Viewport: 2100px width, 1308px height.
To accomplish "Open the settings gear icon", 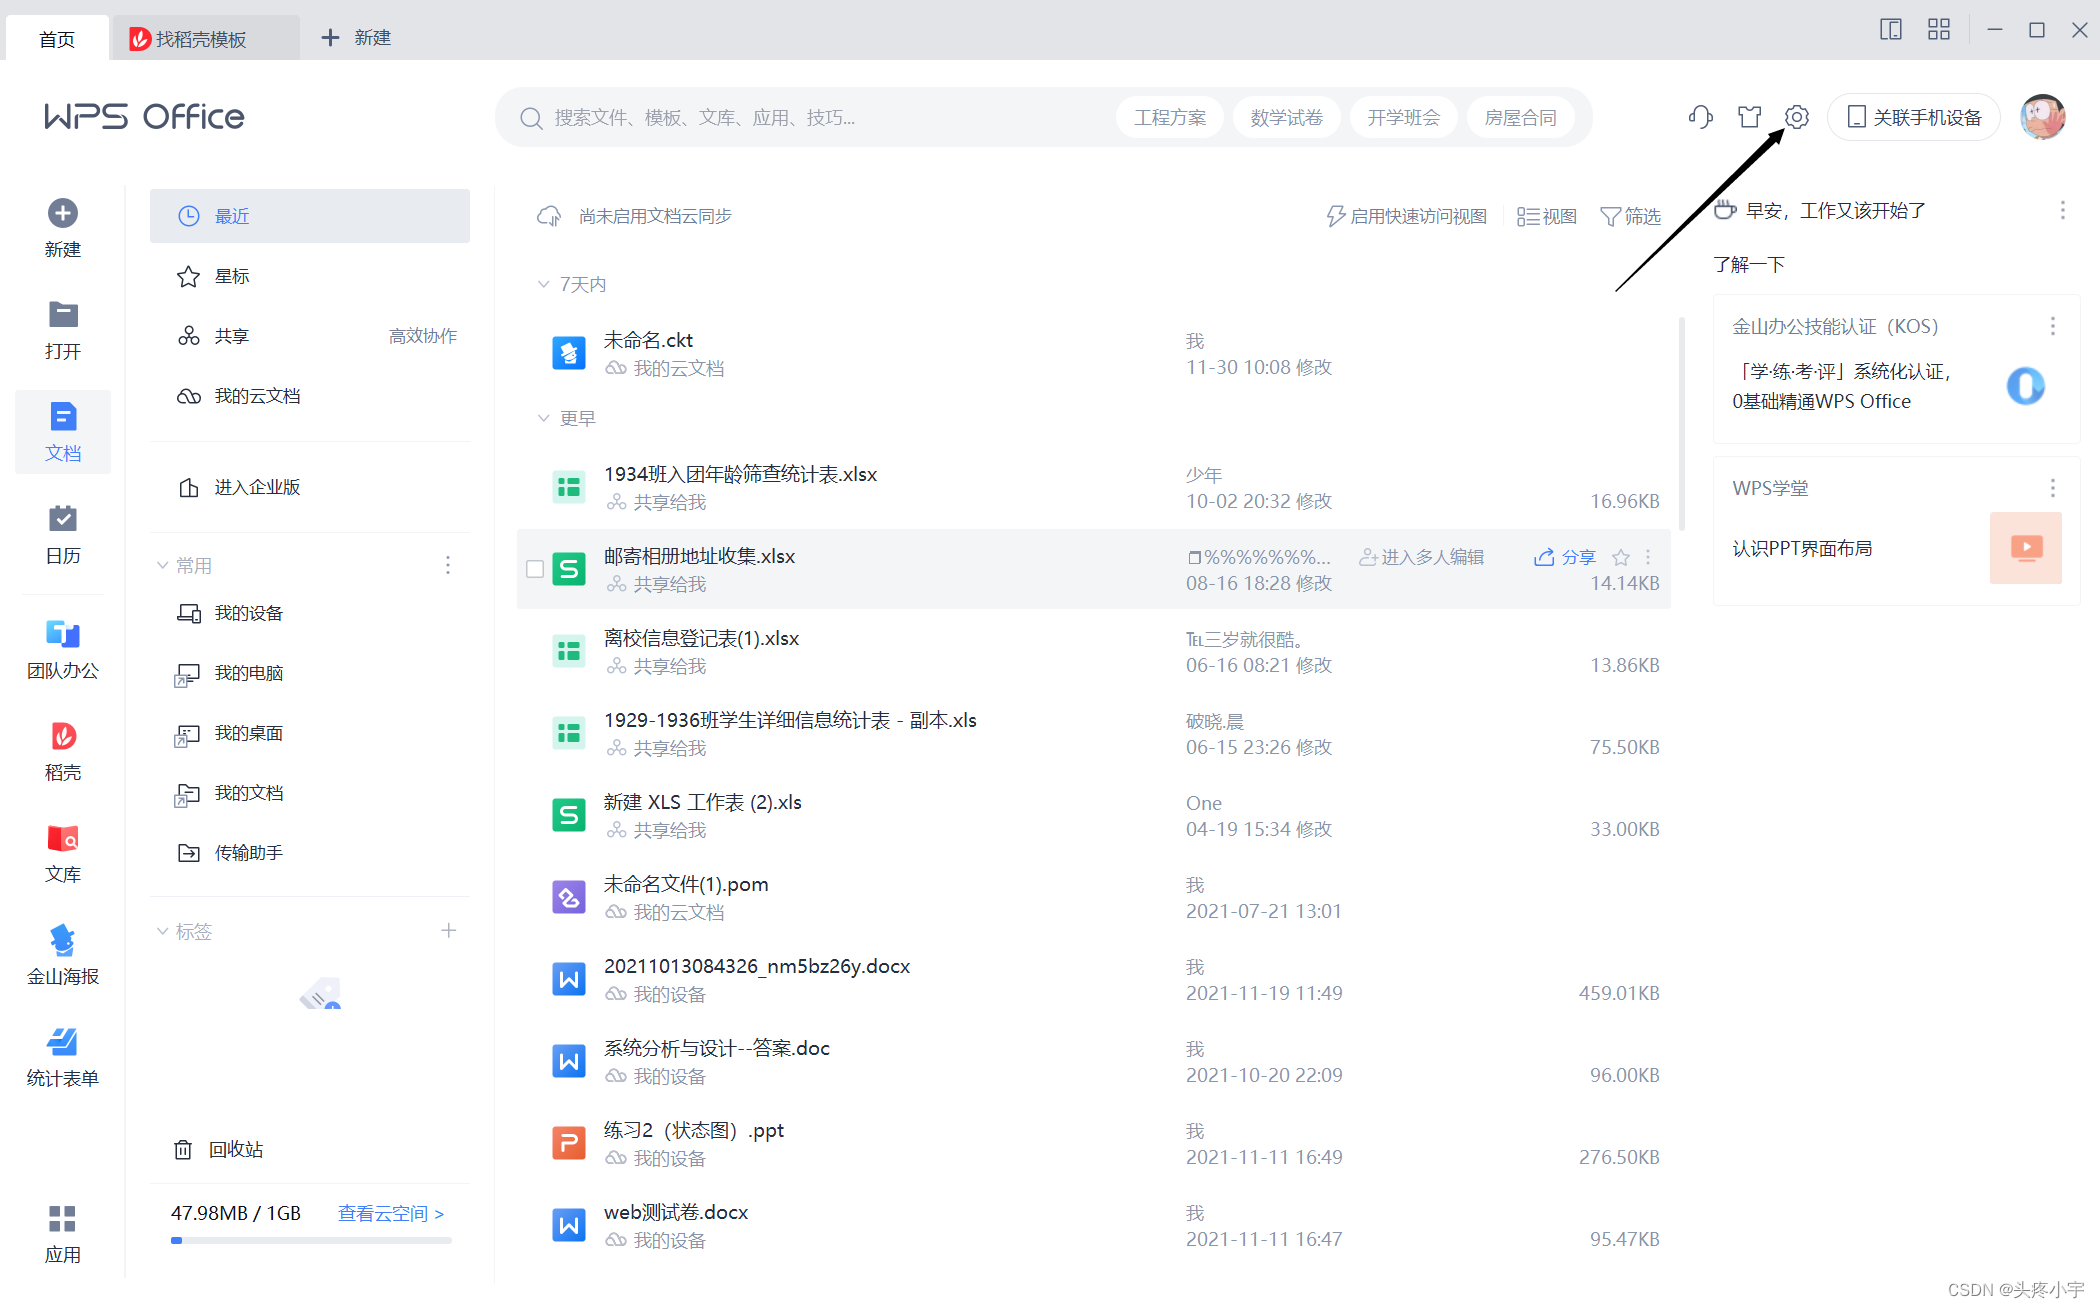I will pos(1797,117).
